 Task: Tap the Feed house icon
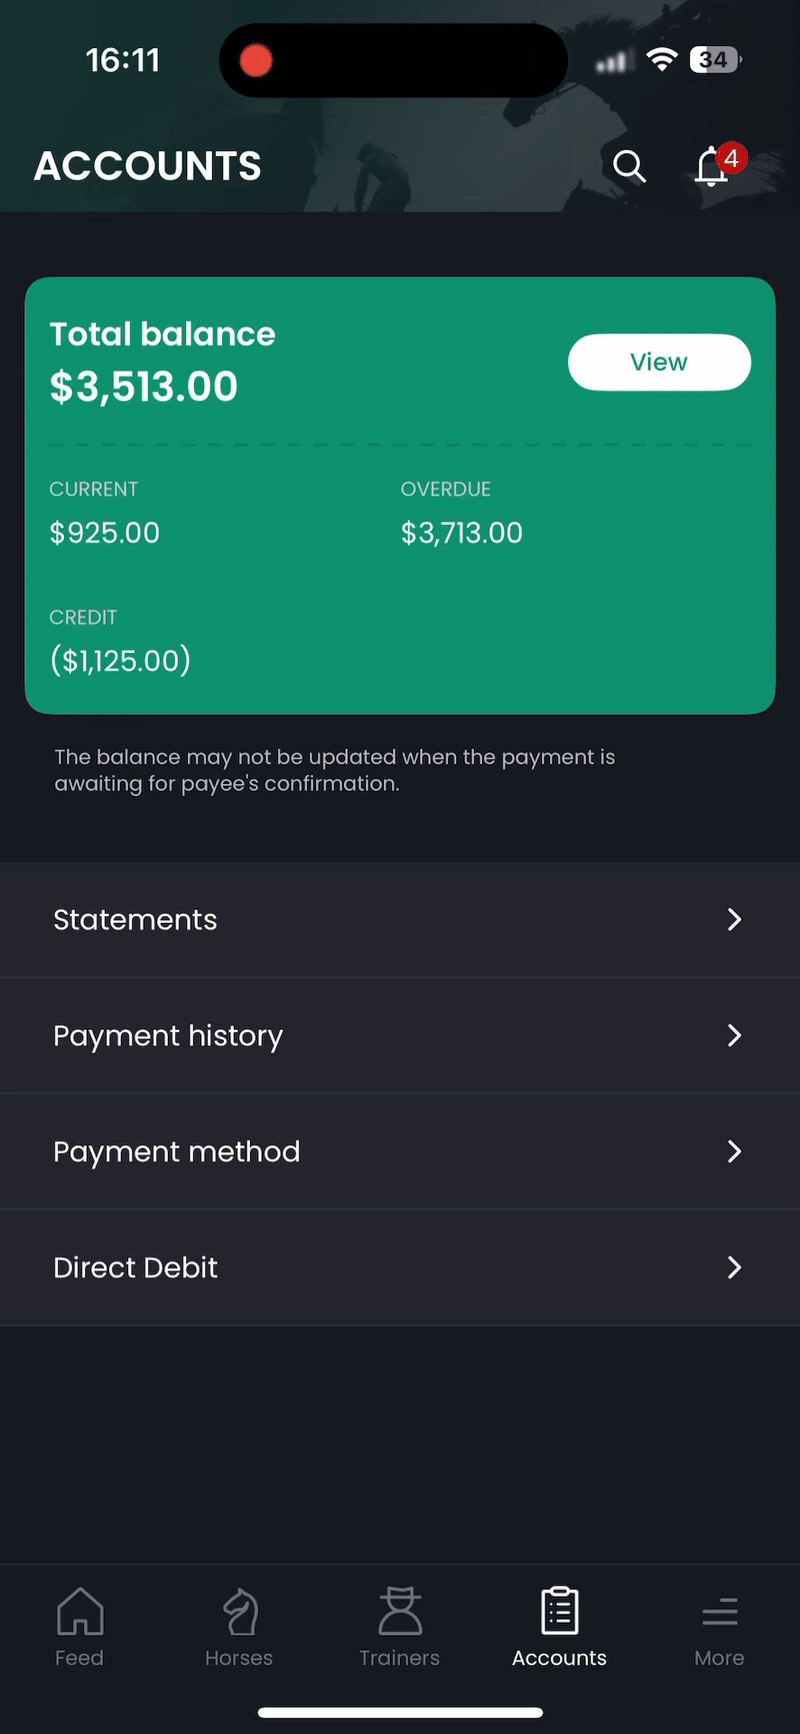[80, 1612]
